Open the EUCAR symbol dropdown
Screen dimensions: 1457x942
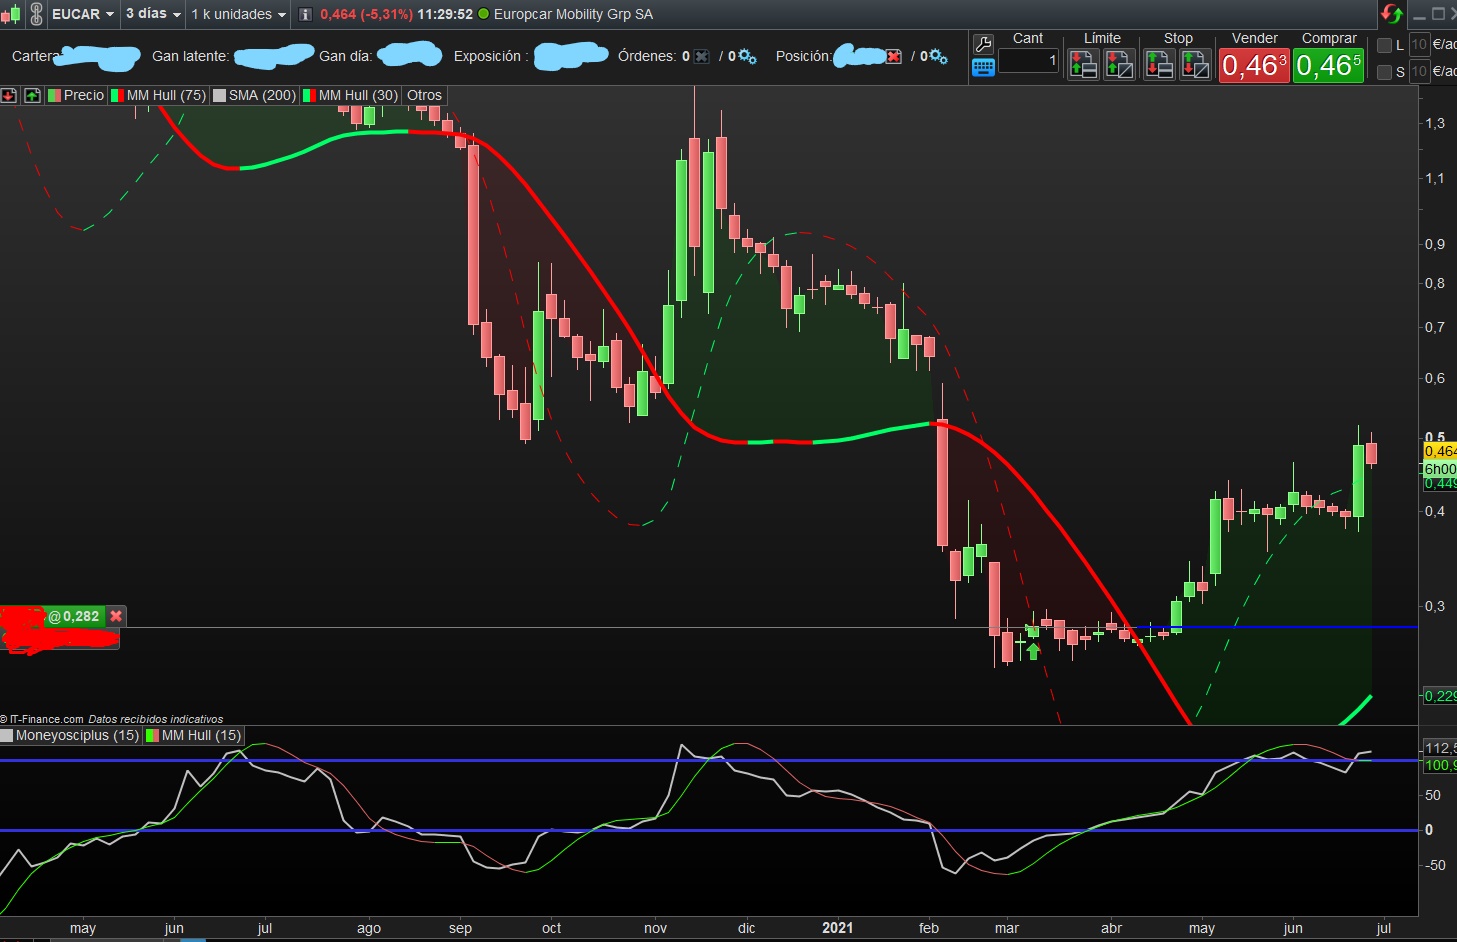pos(82,14)
